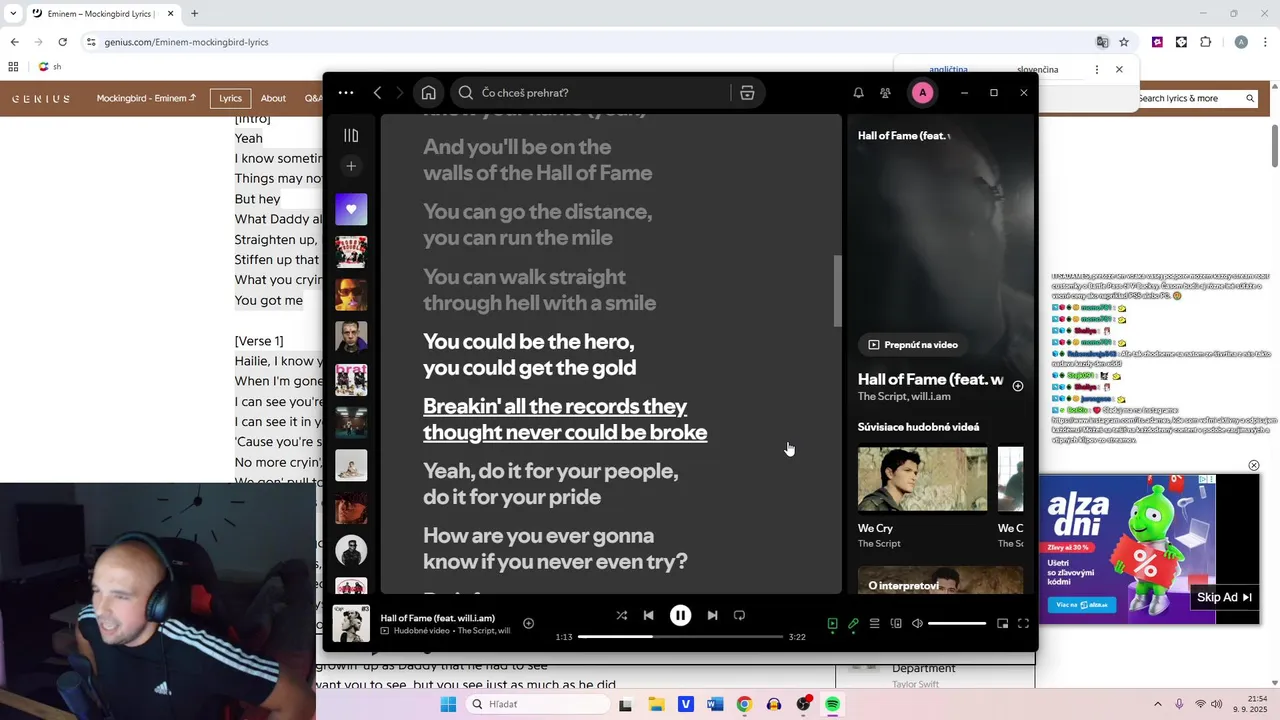Open the 'About' tab on Genius
The image size is (1280, 720).
tap(273, 98)
